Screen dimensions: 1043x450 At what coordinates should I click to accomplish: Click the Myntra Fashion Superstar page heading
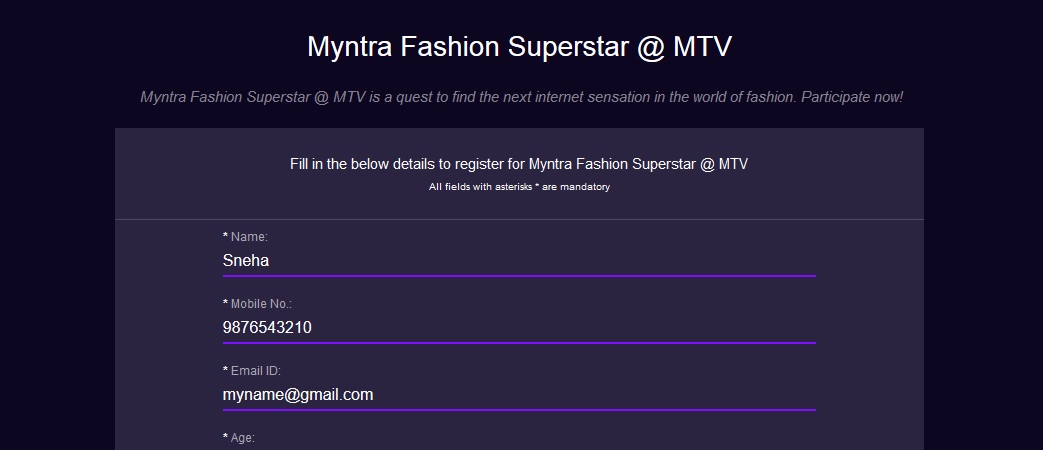click(520, 48)
